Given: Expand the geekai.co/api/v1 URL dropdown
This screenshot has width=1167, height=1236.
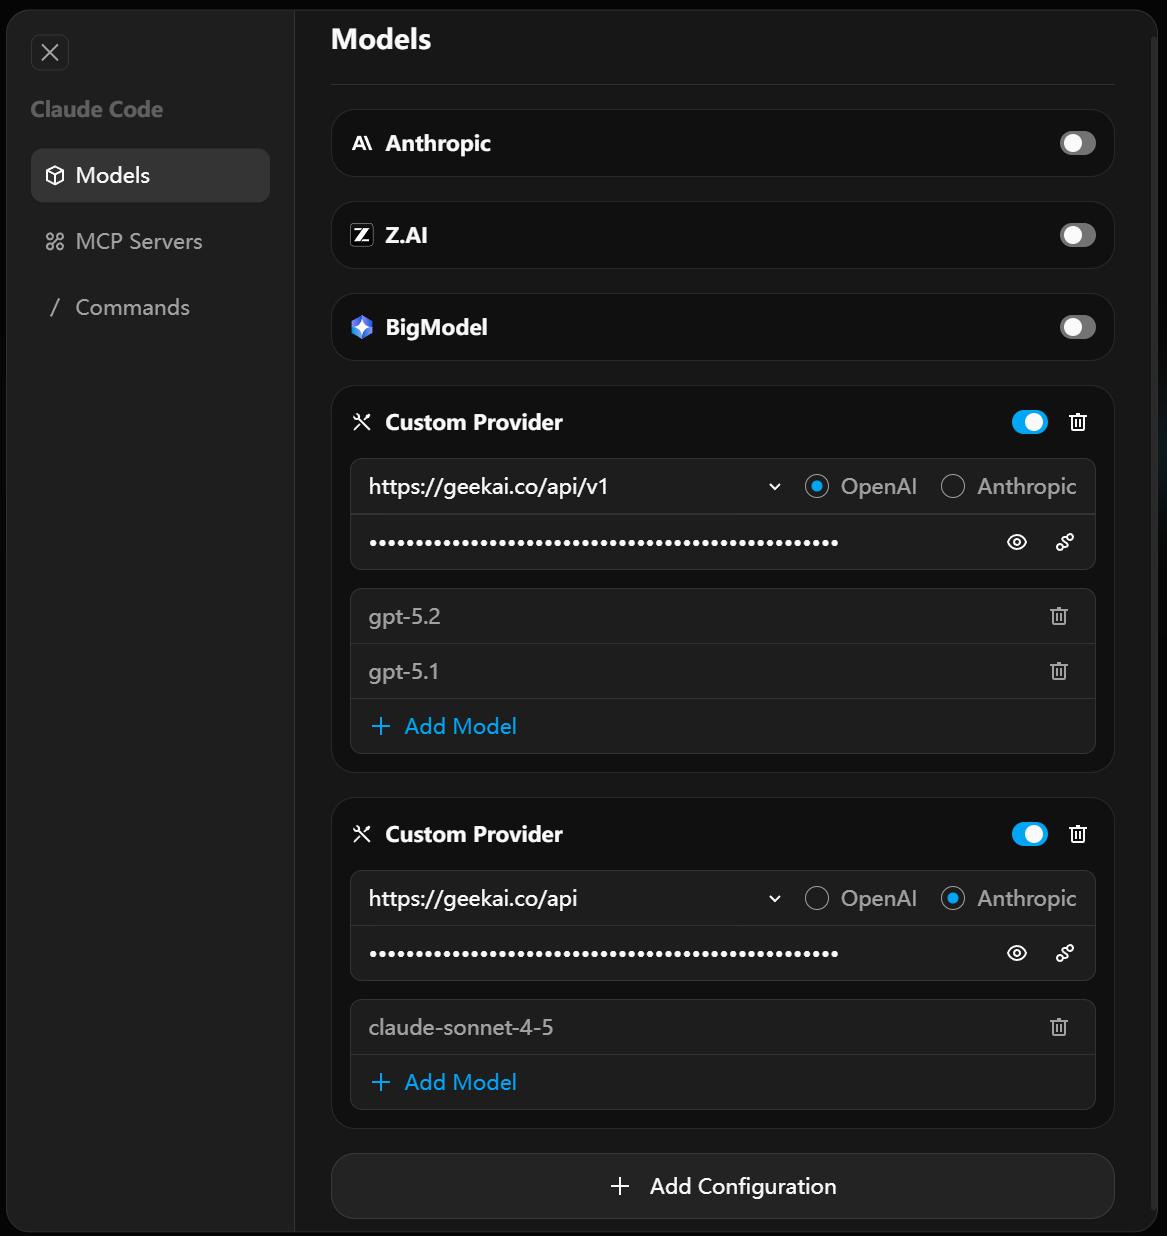Looking at the screenshot, I should (x=775, y=487).
